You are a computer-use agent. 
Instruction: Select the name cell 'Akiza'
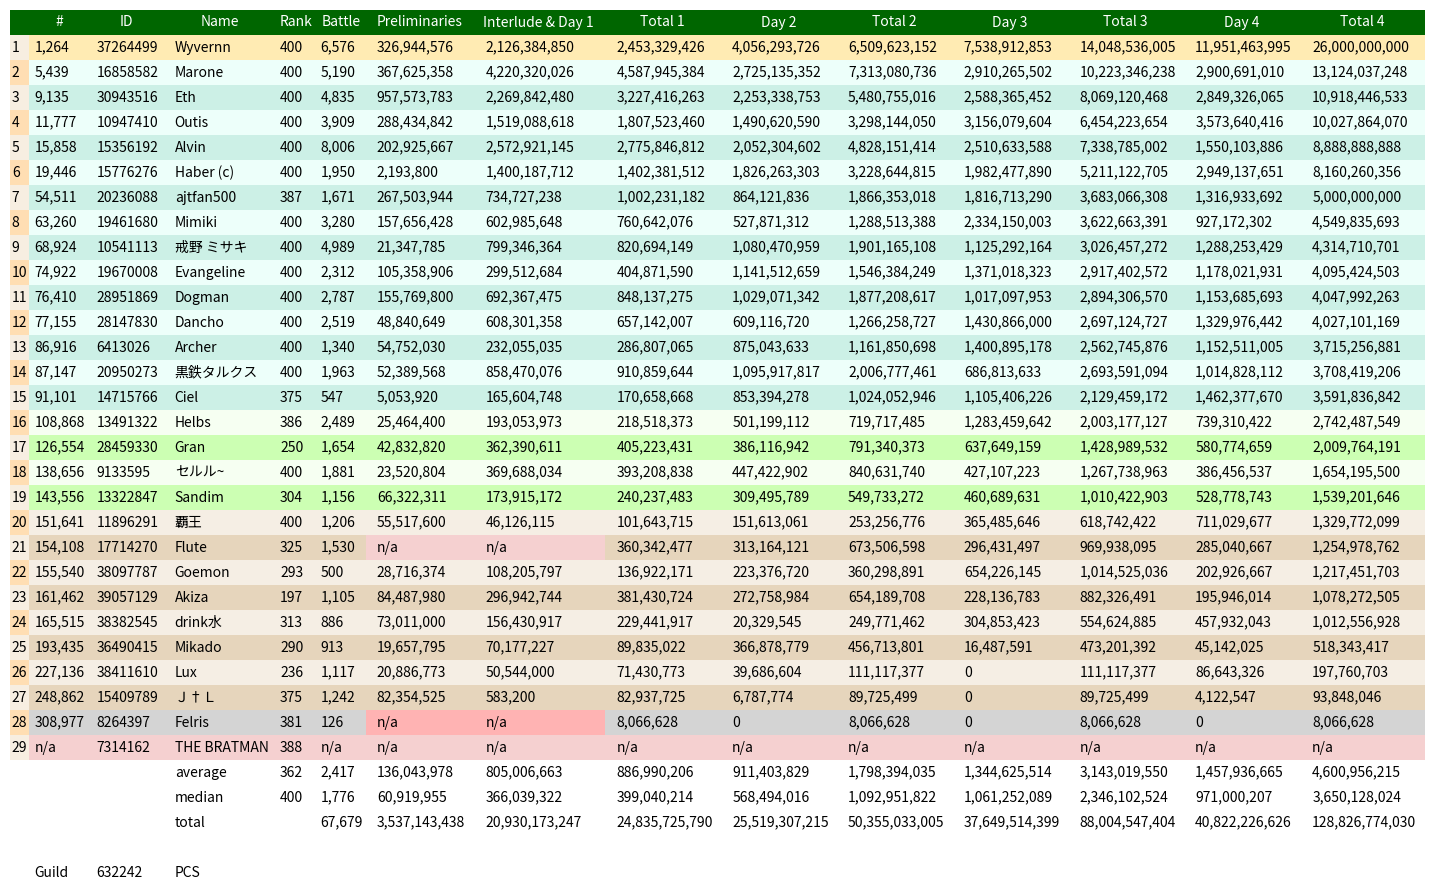pyautogui.click(x=192, y=597)
